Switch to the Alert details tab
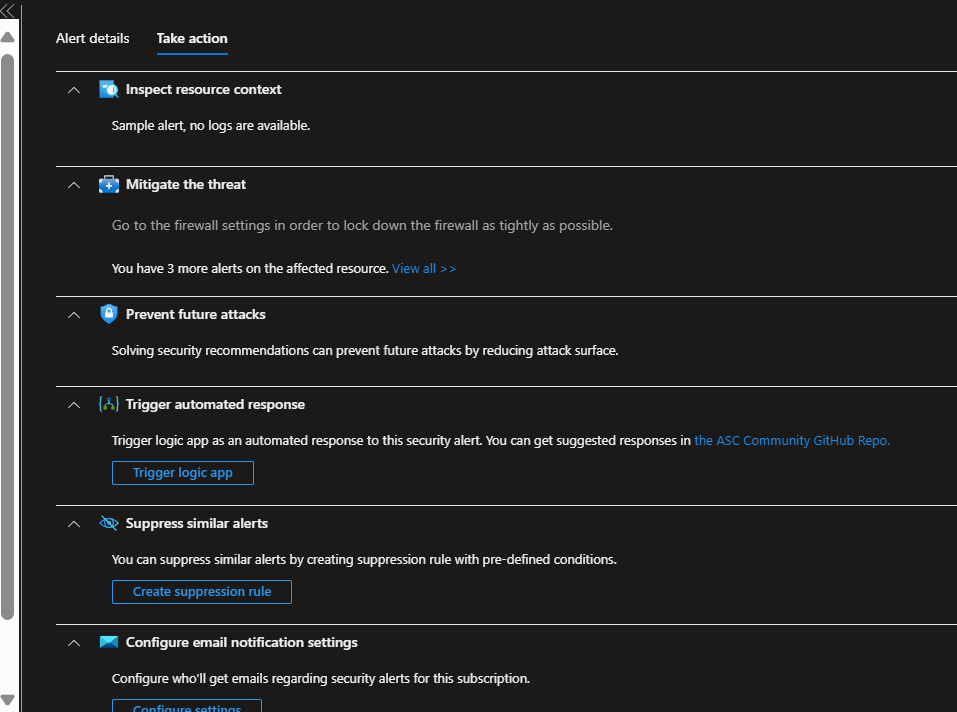The width and height of the screenshot is (957, 712). point(92,38)
